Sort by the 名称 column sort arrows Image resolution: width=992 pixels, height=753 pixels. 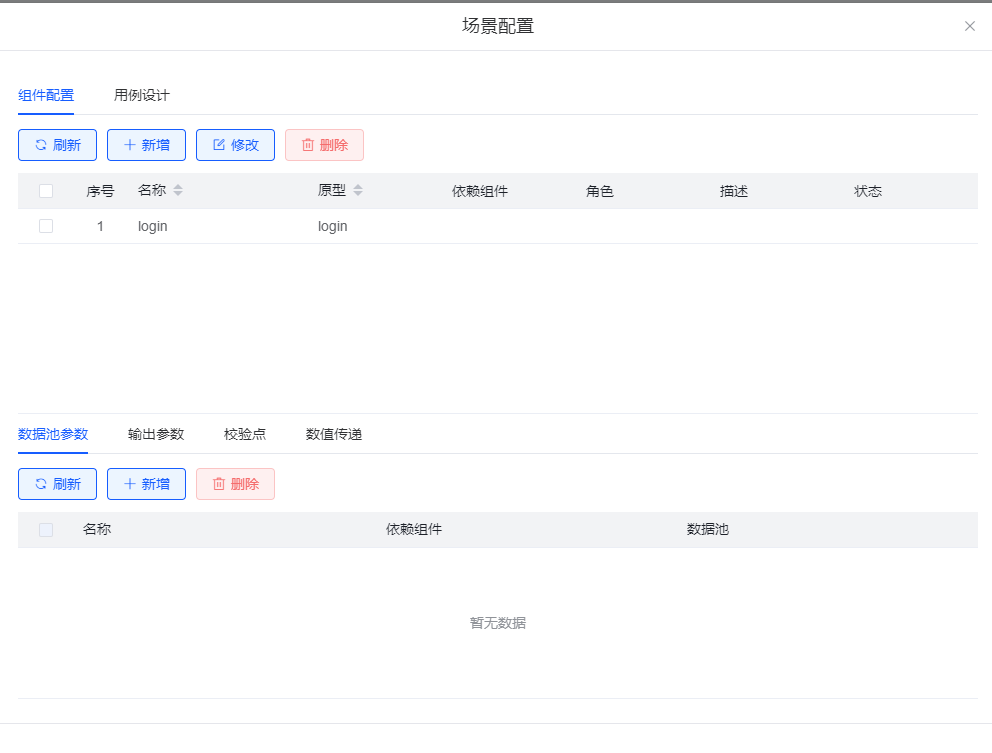(x=178, y=191)
